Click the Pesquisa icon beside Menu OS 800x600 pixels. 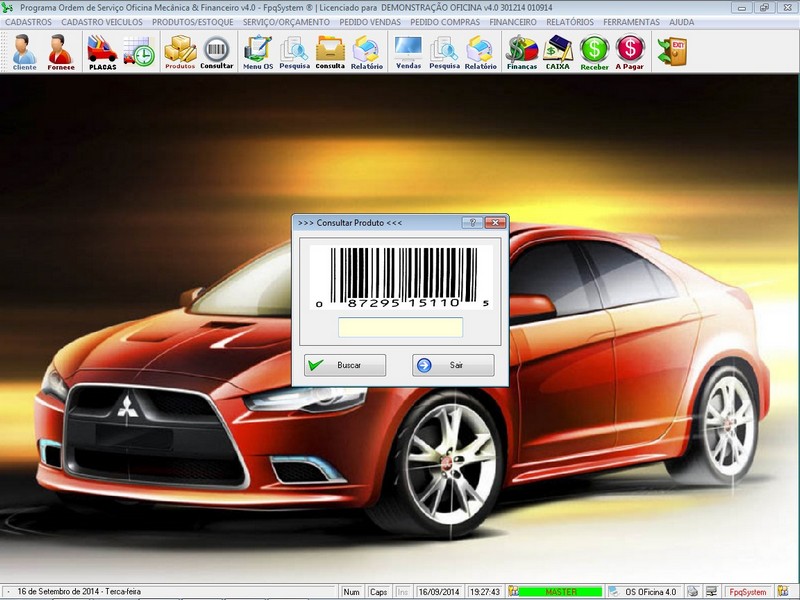click(x=294, y=52)
